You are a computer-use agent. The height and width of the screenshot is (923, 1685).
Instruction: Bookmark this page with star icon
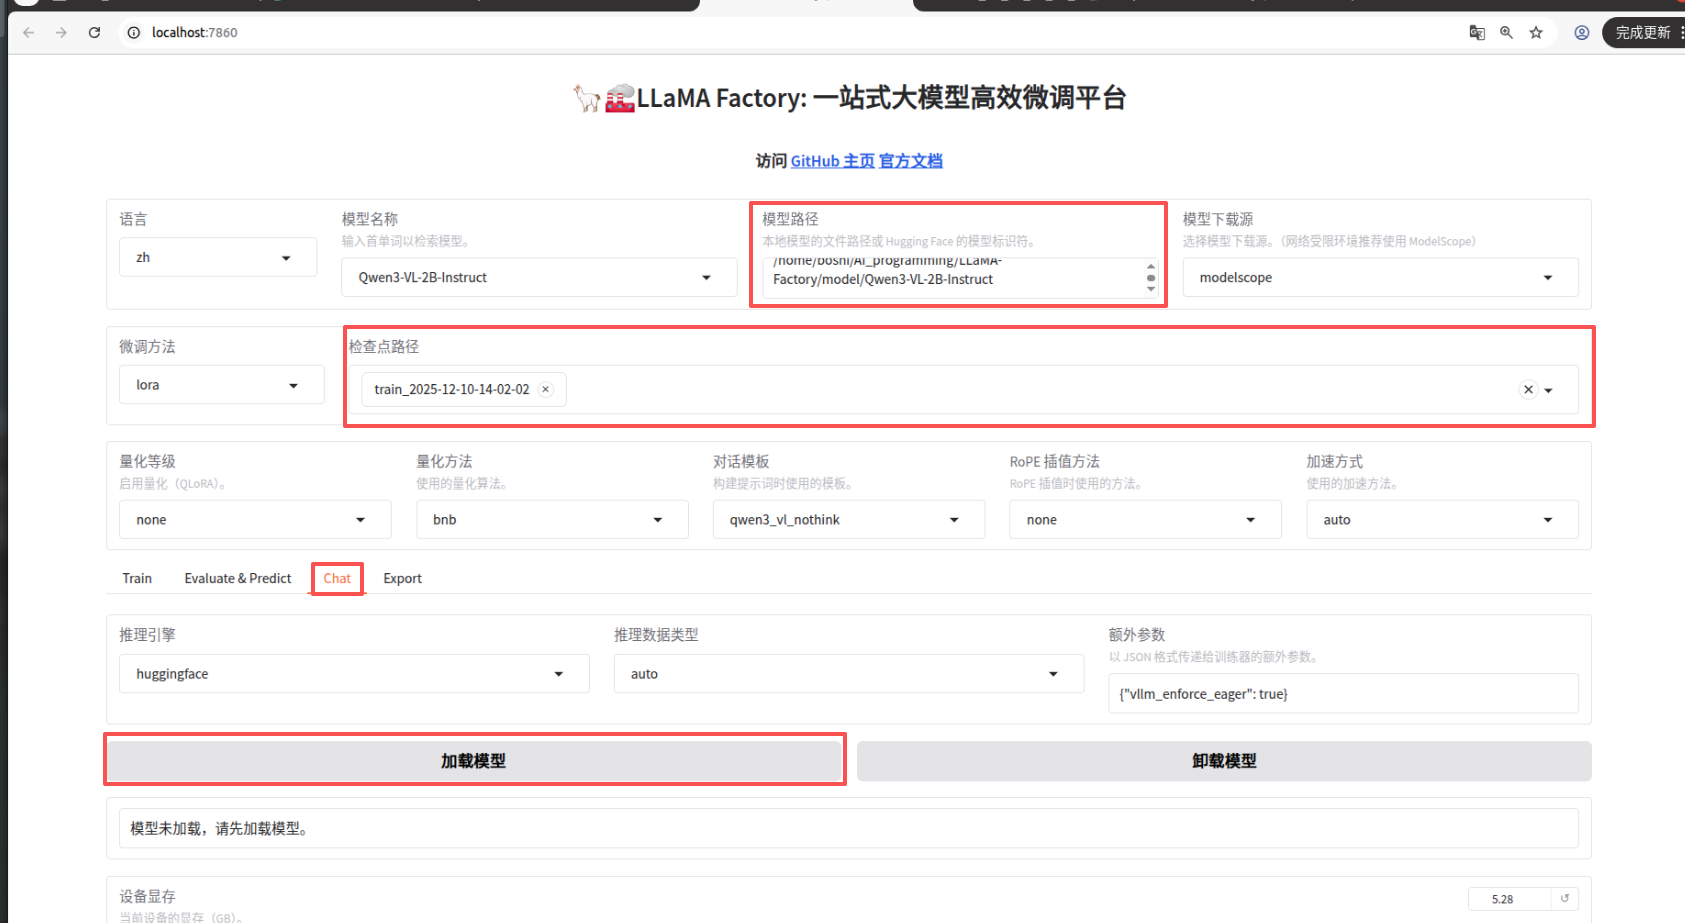click(1536, 32)
